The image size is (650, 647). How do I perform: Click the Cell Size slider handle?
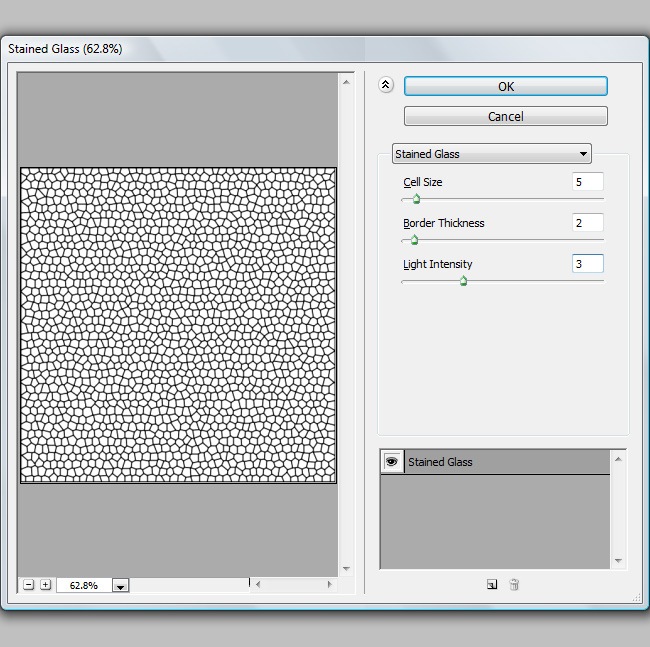tap(416, 199)
